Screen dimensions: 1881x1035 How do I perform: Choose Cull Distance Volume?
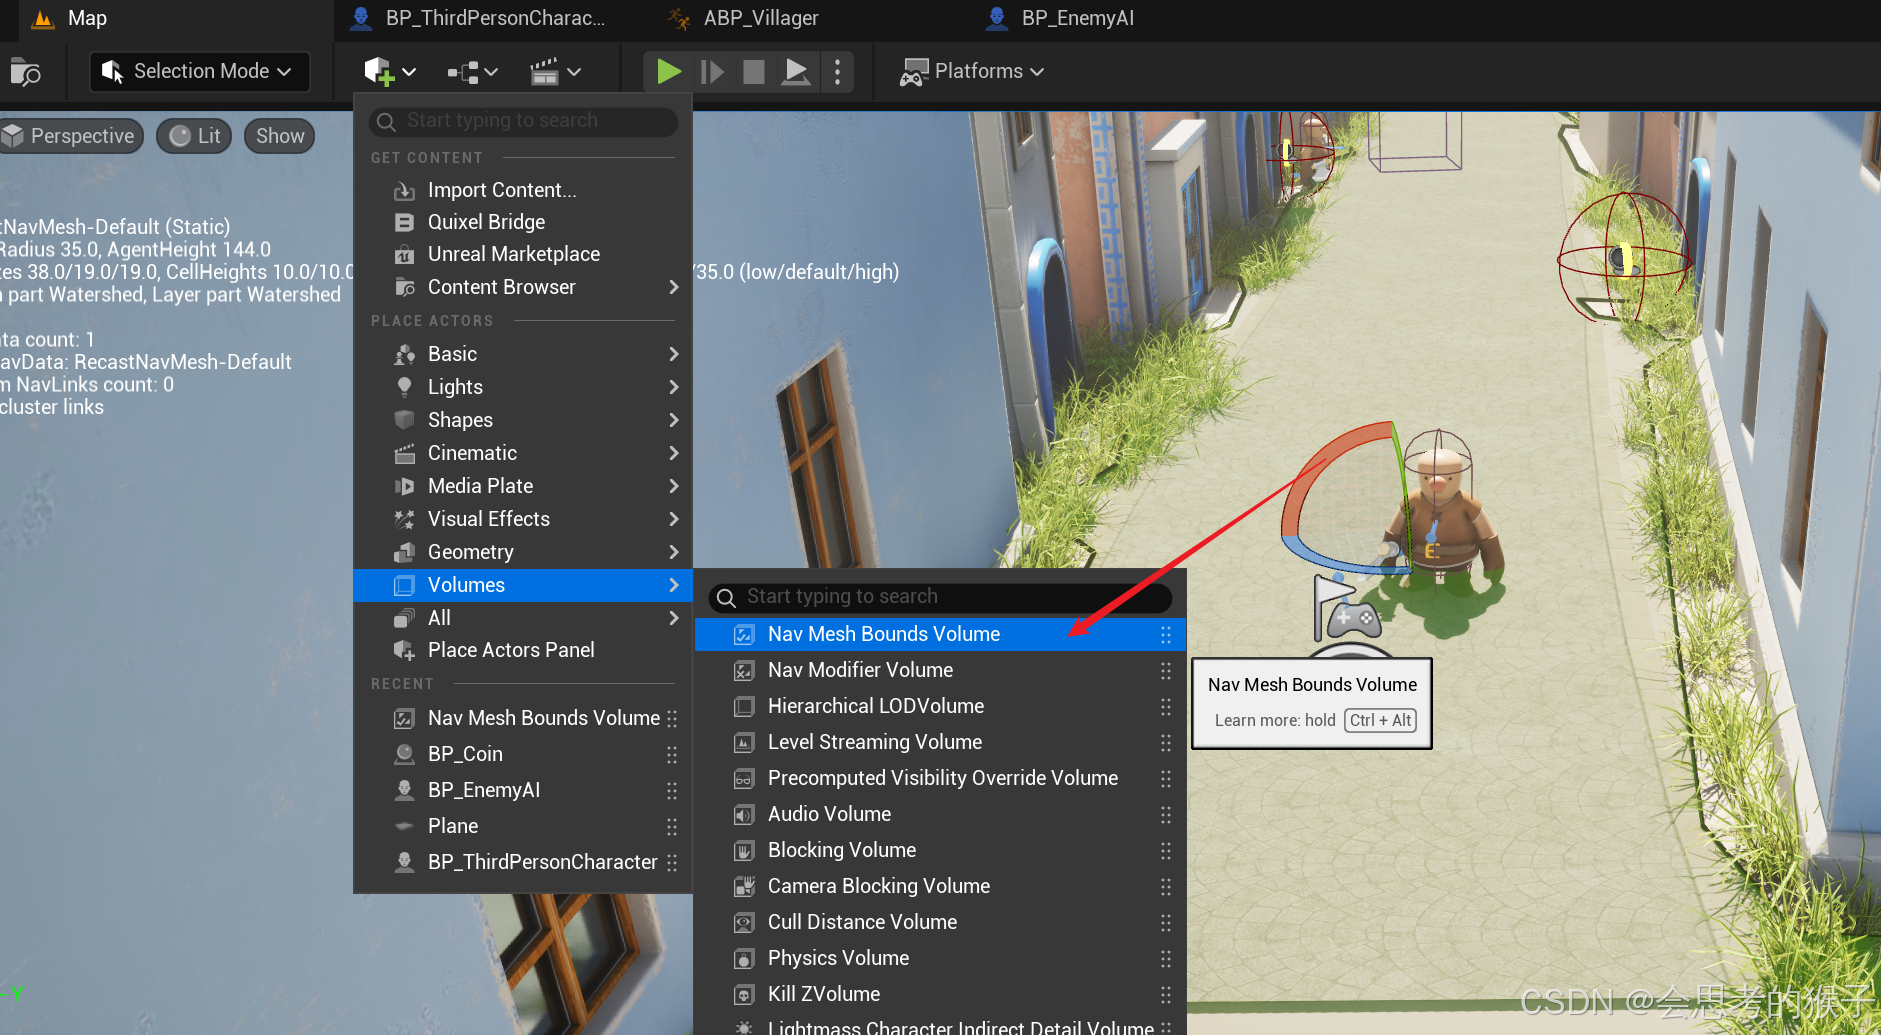pos(940,922)
